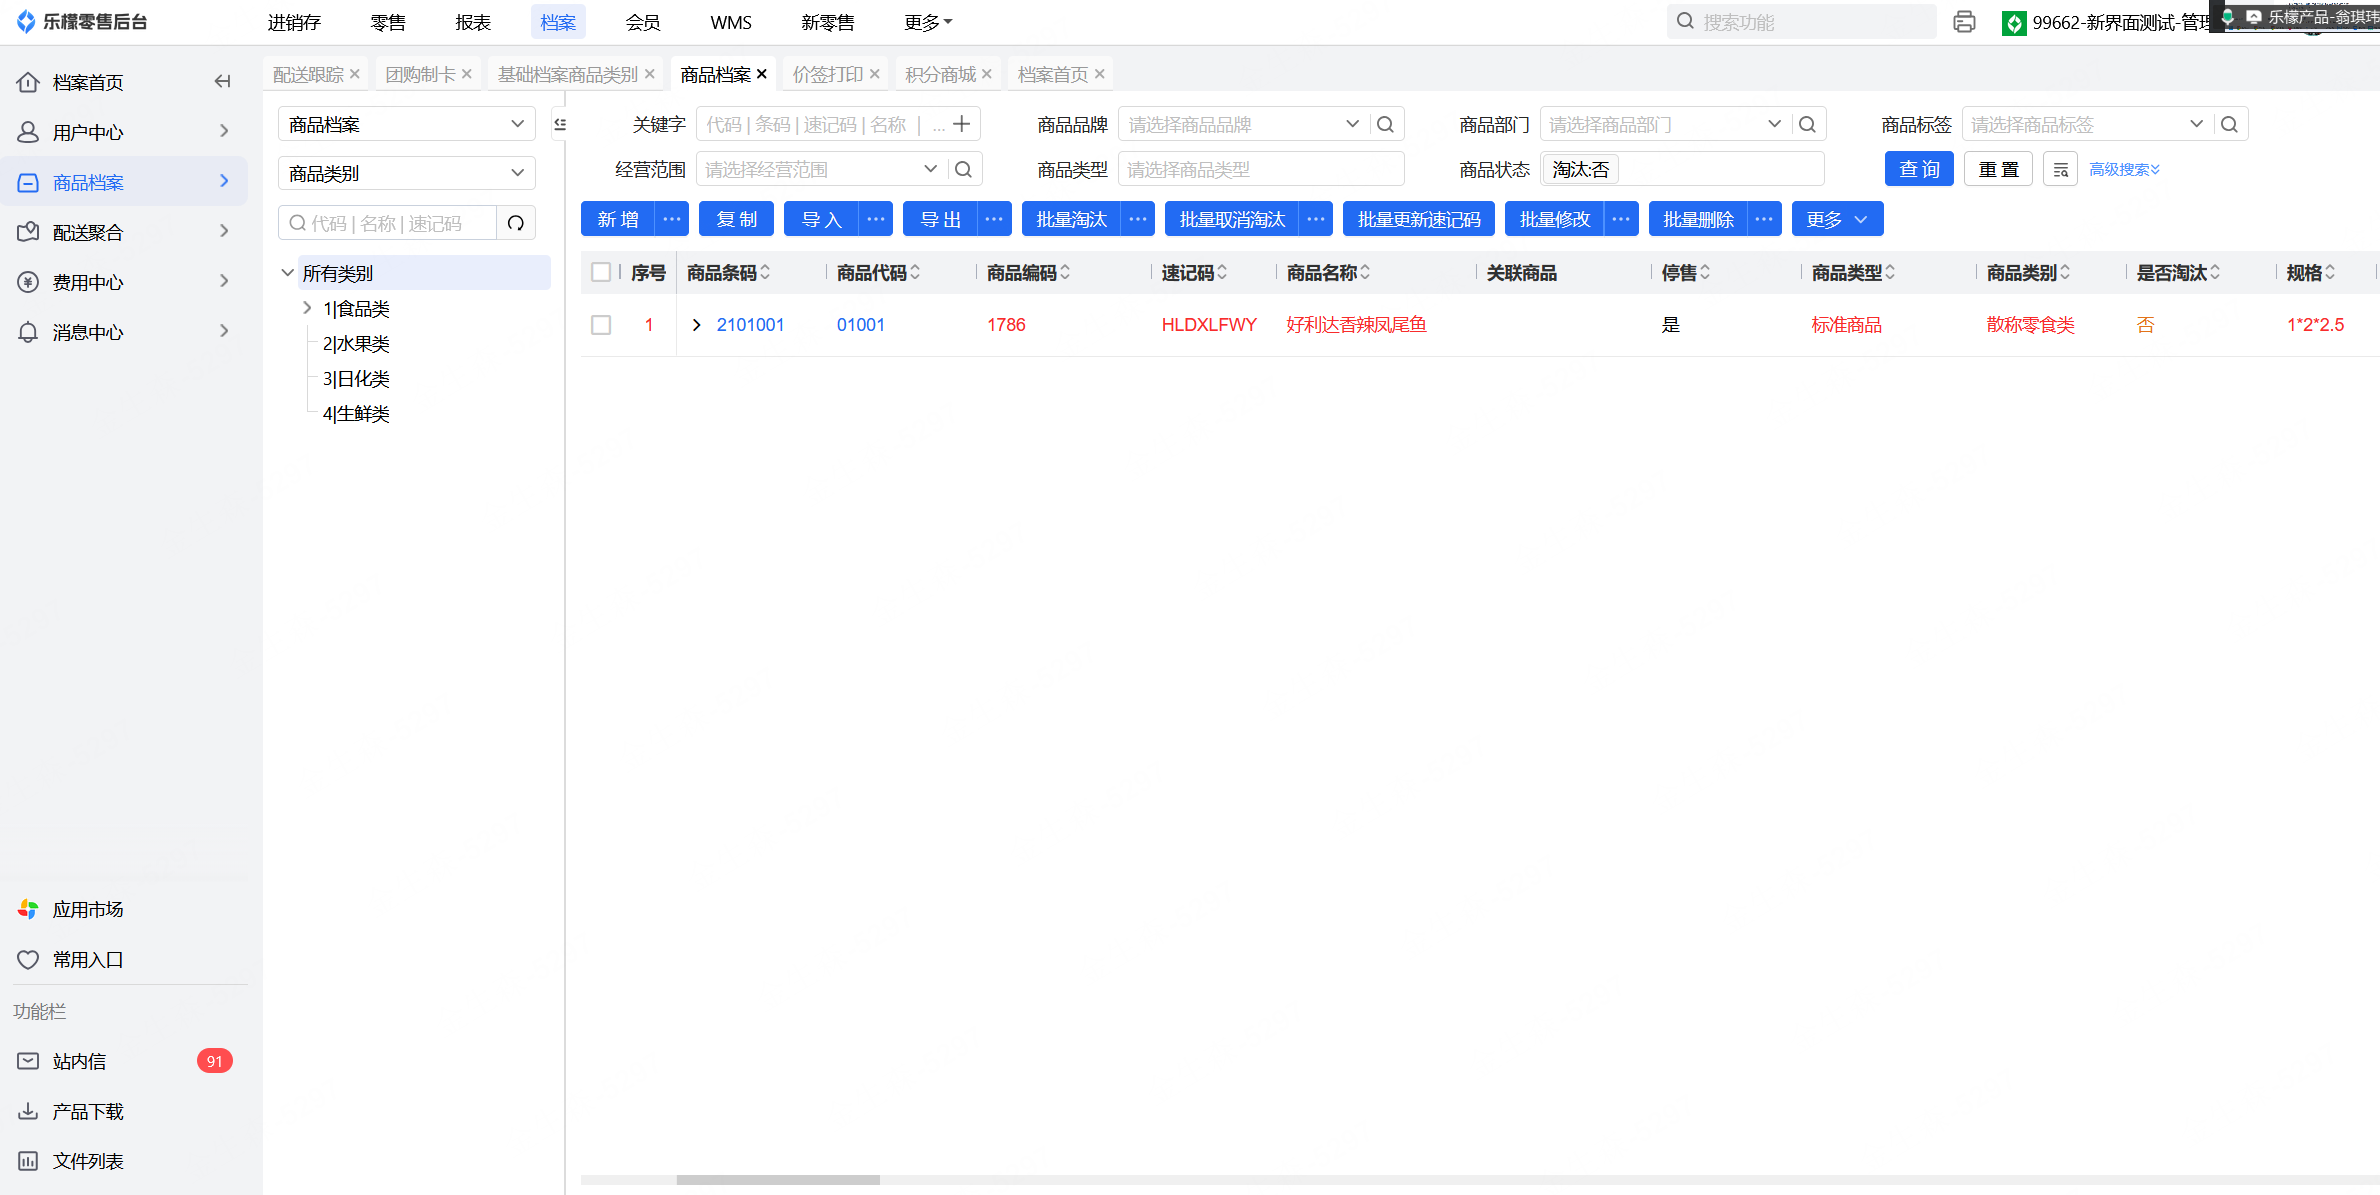Click search icon beside 商品标签 dropdown

click(2229, 124)
